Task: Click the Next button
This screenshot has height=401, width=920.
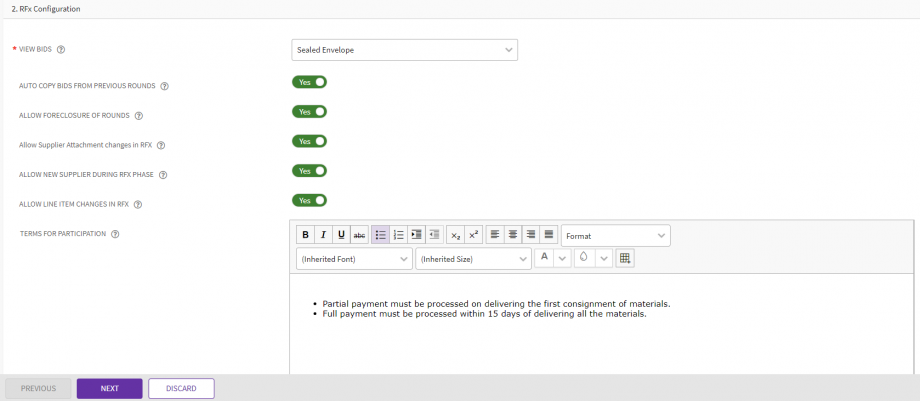Action: [x=109, y=388]
